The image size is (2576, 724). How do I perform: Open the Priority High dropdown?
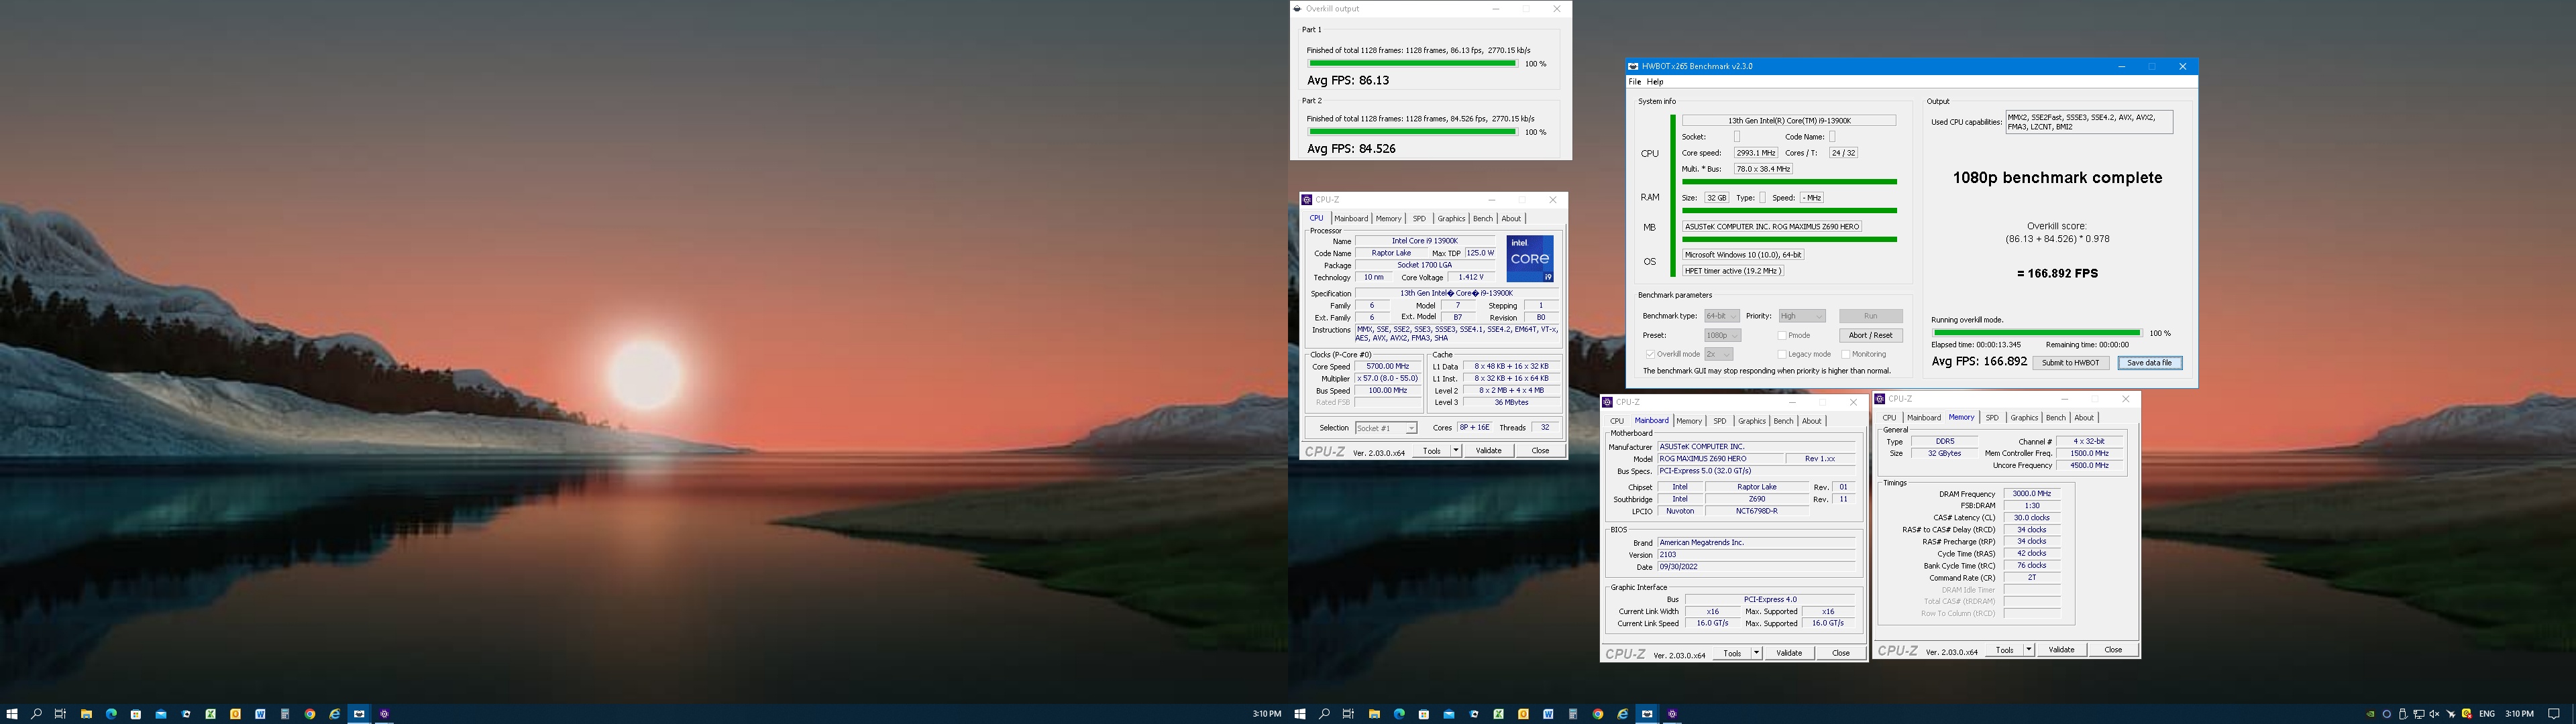coord(1802,316)
